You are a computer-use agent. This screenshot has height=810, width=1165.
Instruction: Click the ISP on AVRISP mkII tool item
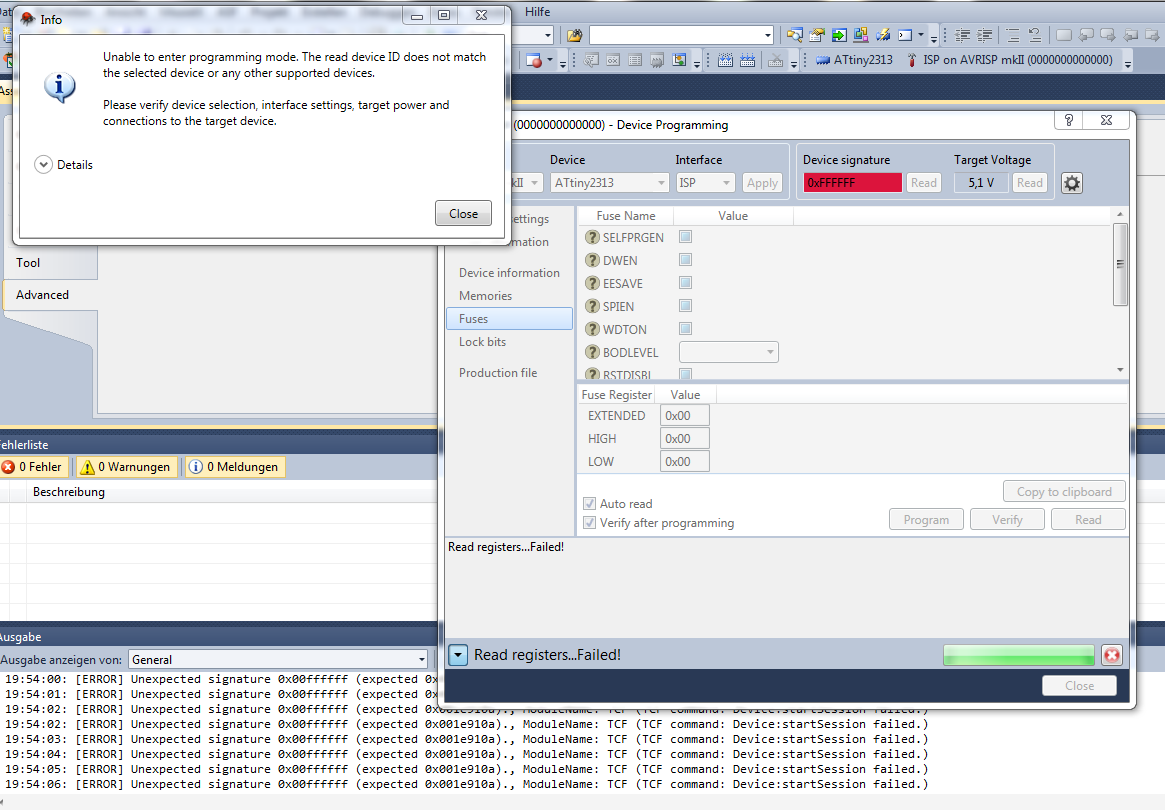click(x=1009, y=60)
